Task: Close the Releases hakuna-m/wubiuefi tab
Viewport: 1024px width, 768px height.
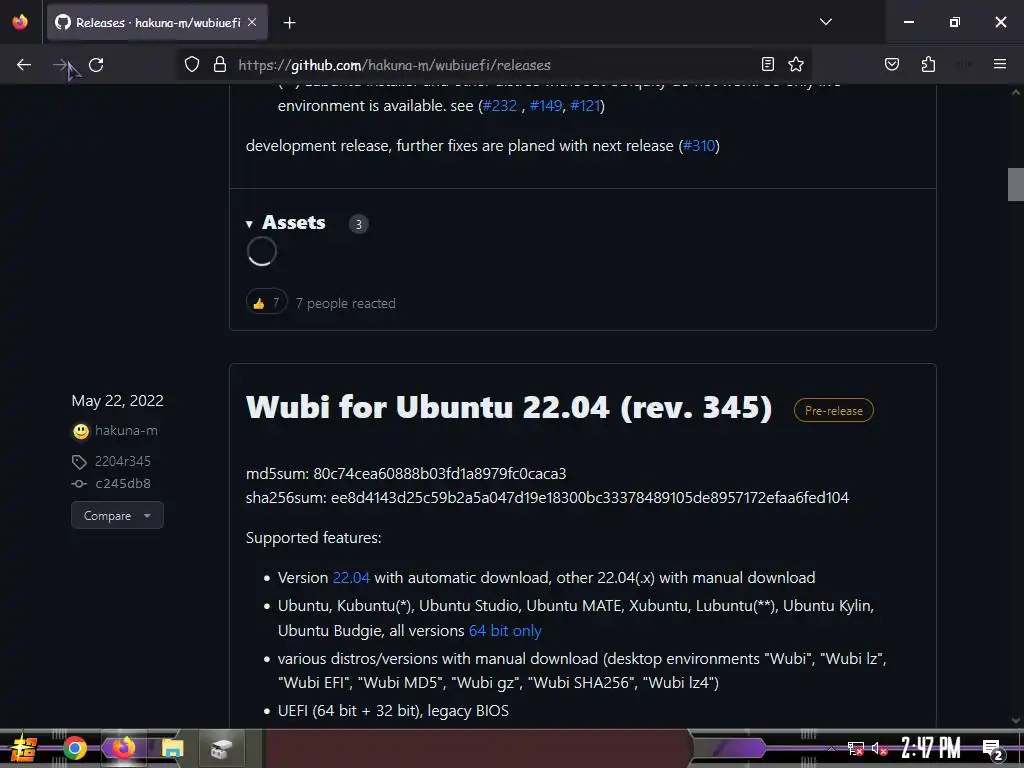Action: point(252,22)
